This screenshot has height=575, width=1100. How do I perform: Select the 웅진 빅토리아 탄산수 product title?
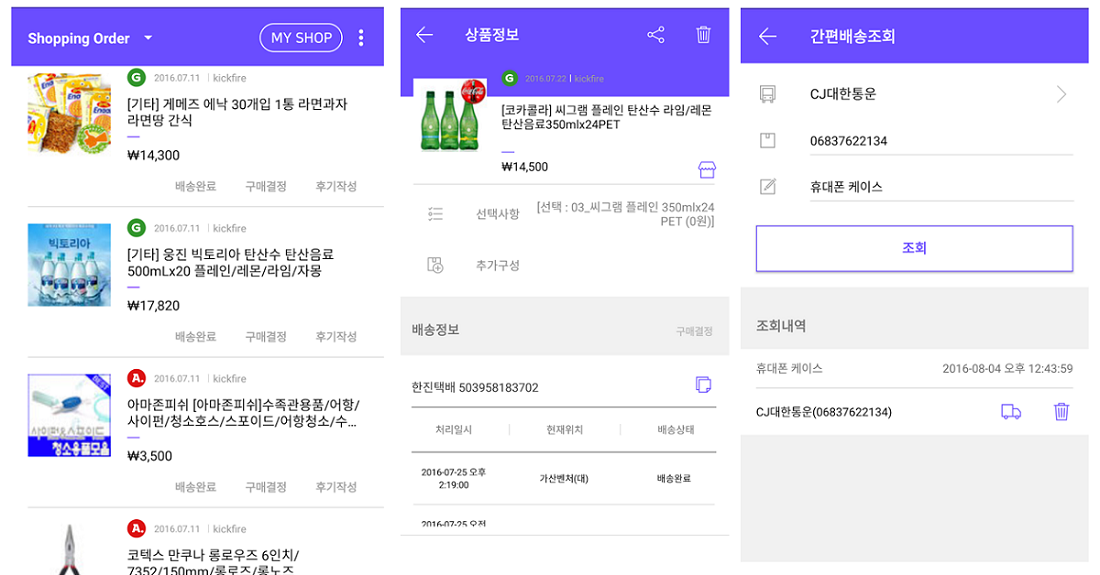click(x=231, y=262)
